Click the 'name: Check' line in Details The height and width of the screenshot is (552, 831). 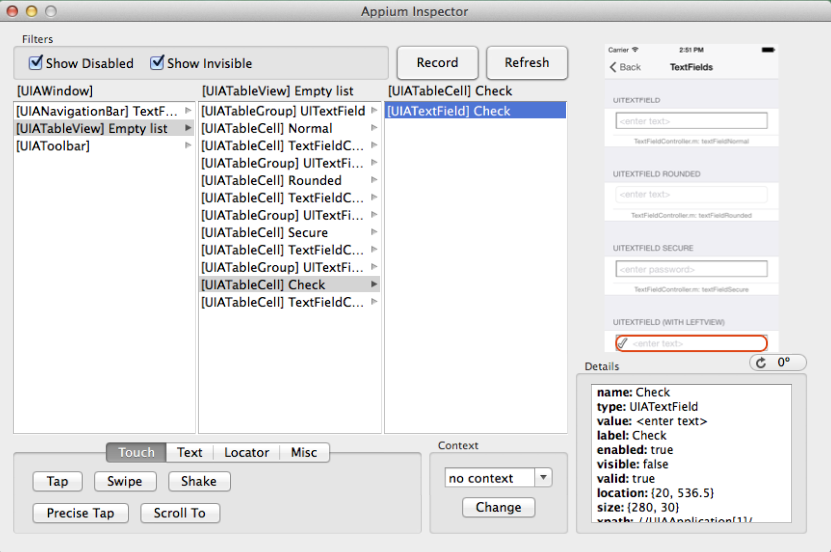coord(633,393)
